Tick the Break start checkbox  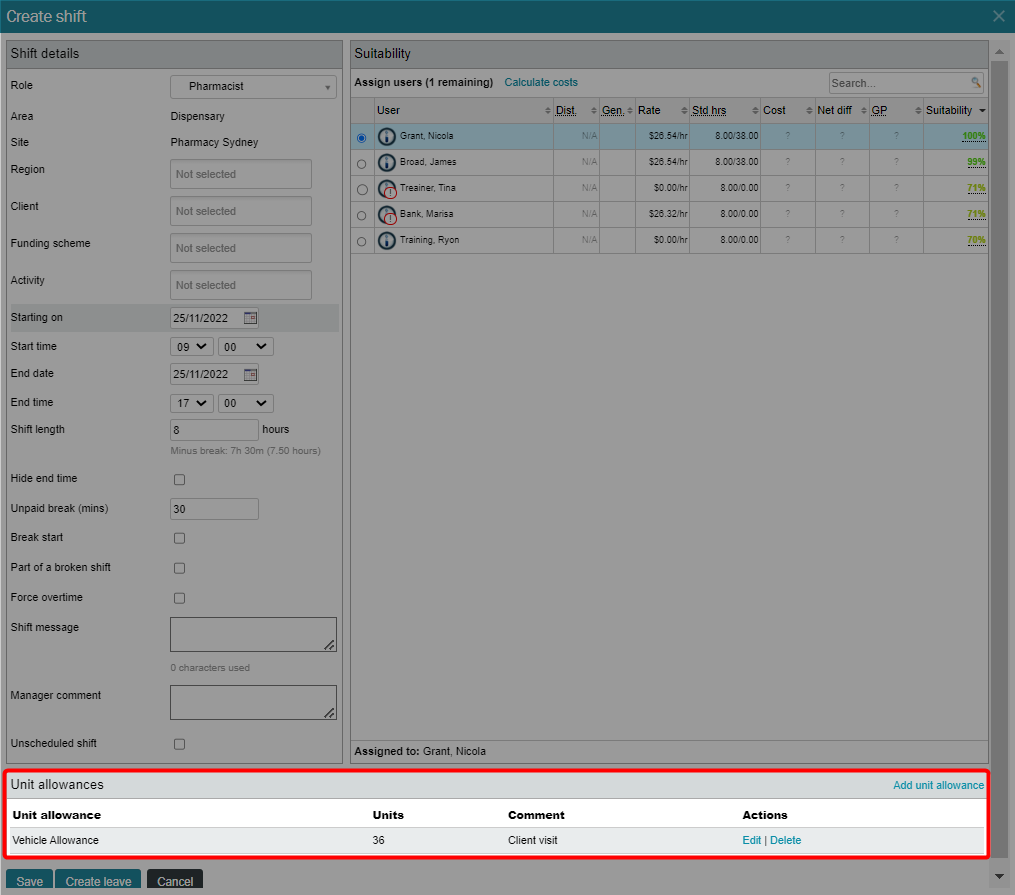pos(179,538)
